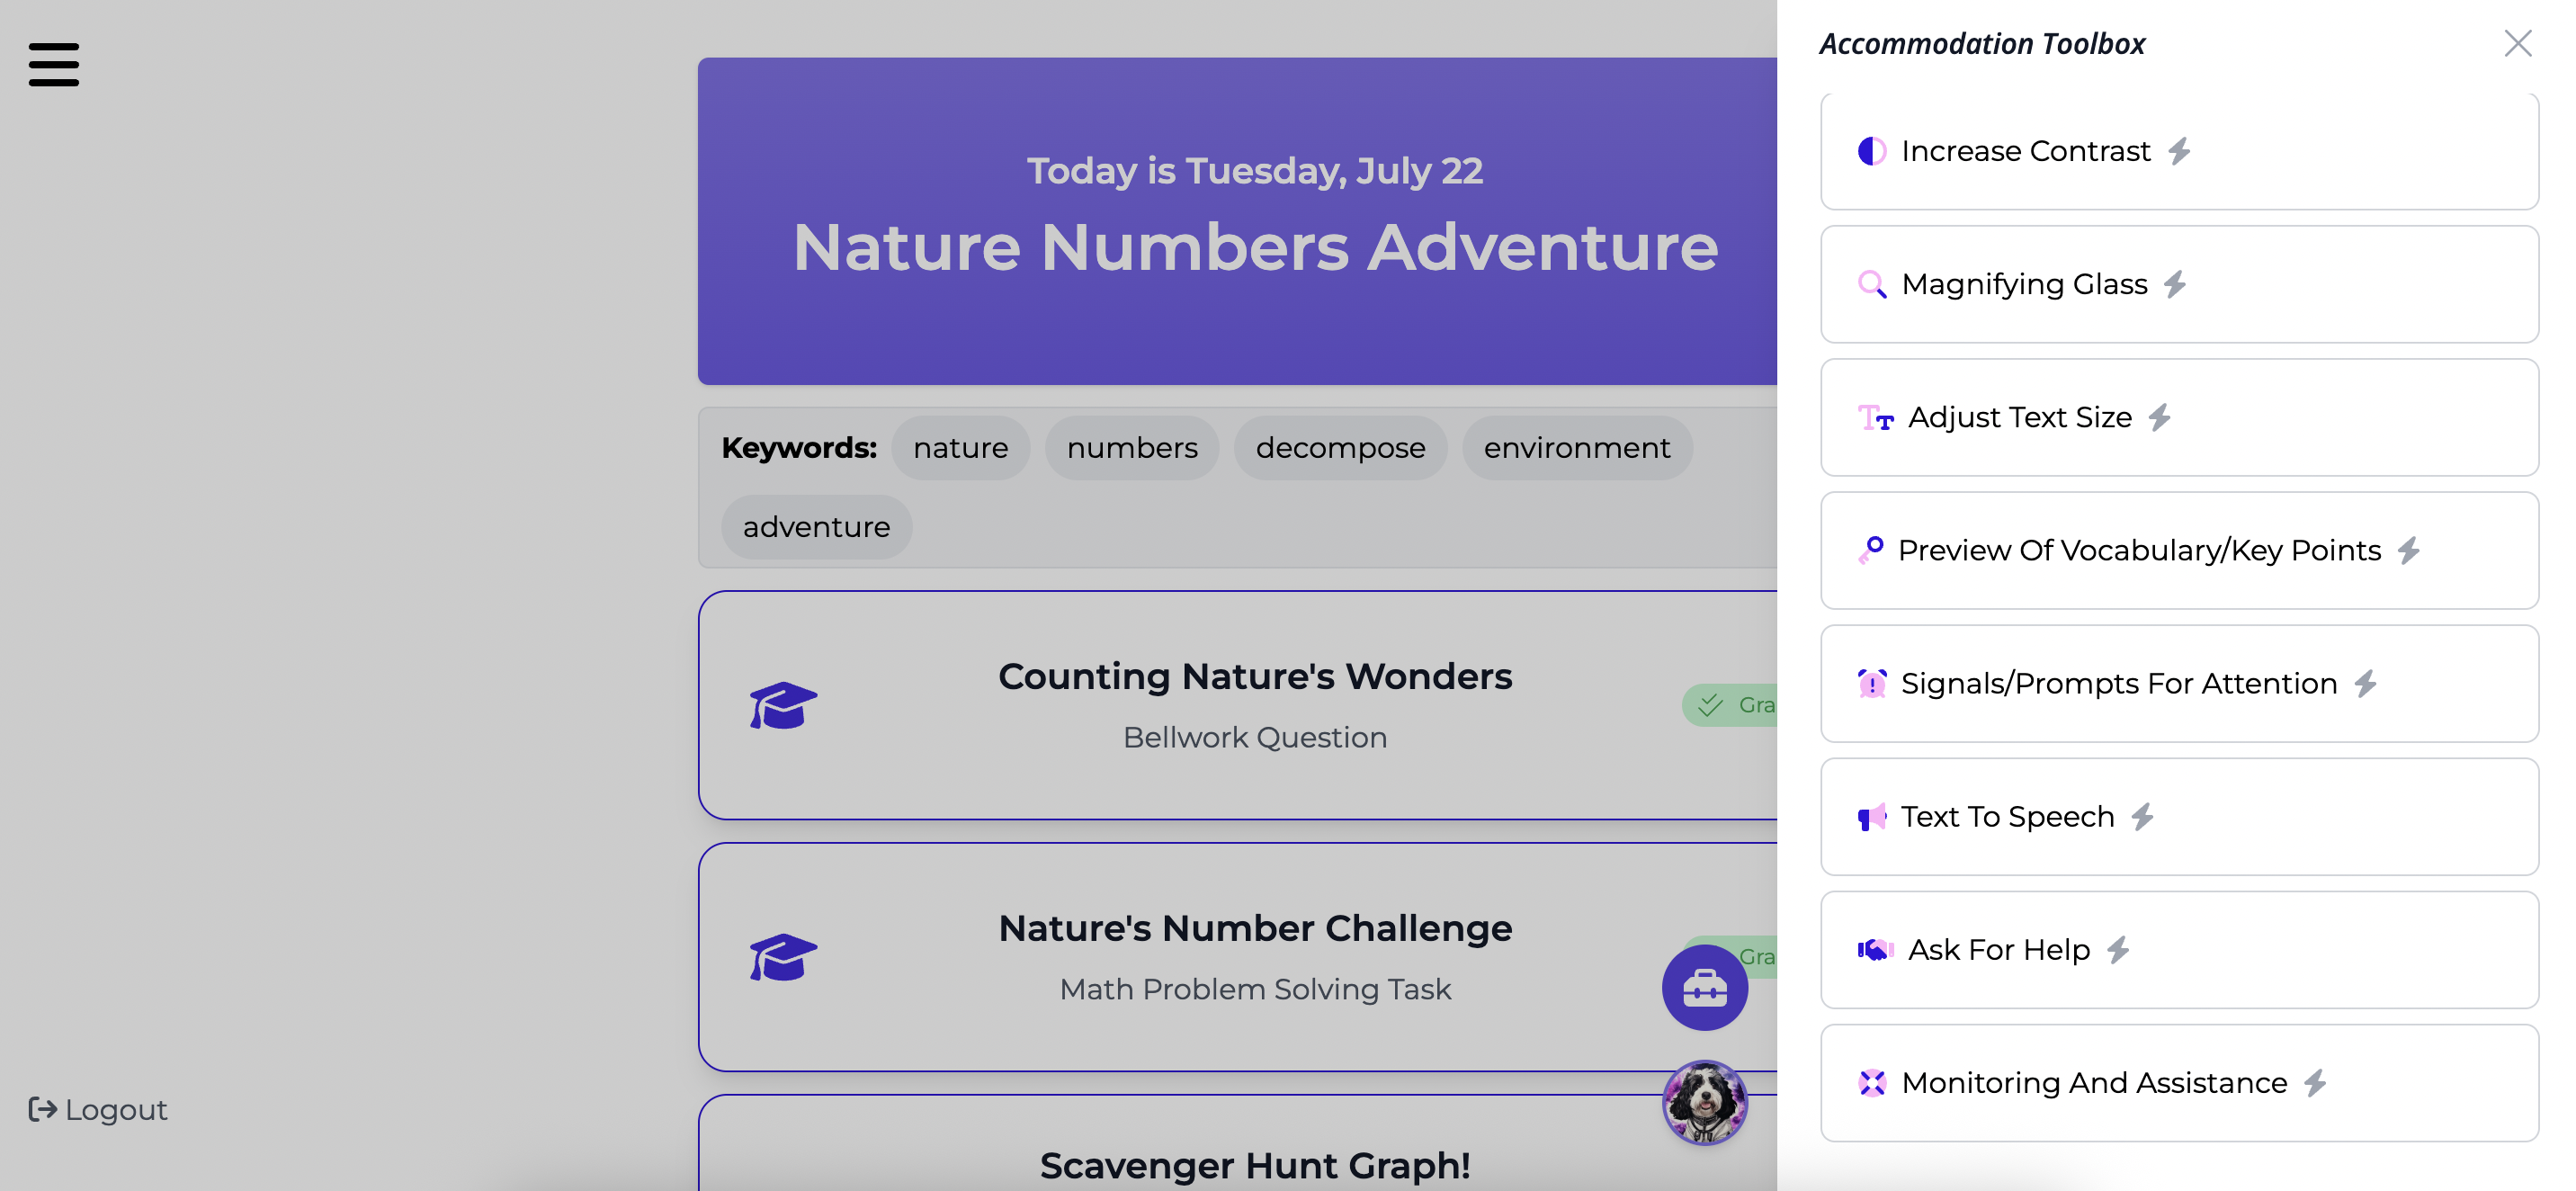Open Nature's Number Challenge task

click(1237, 957)
